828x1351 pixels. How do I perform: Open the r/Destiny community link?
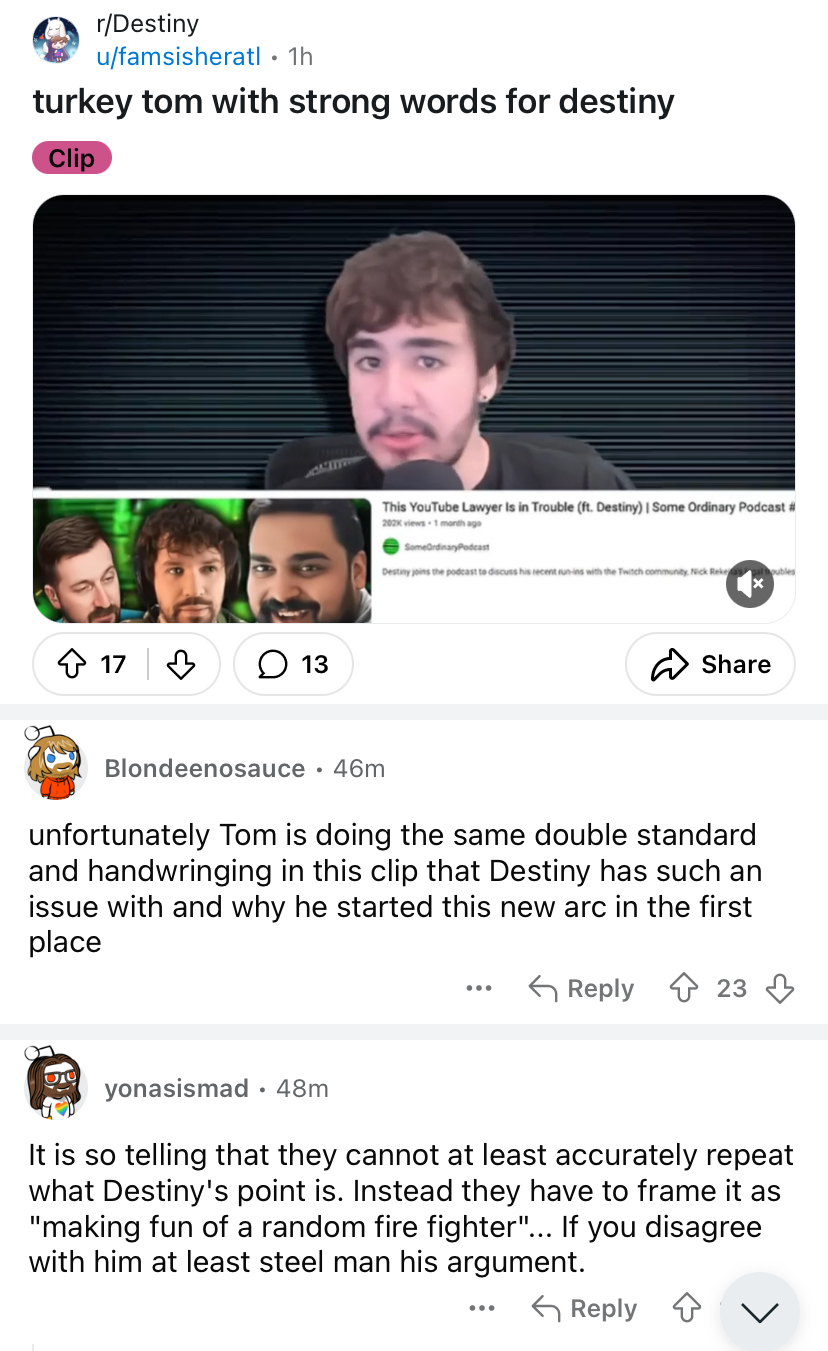pyautogui.click(x=147, y=23)
